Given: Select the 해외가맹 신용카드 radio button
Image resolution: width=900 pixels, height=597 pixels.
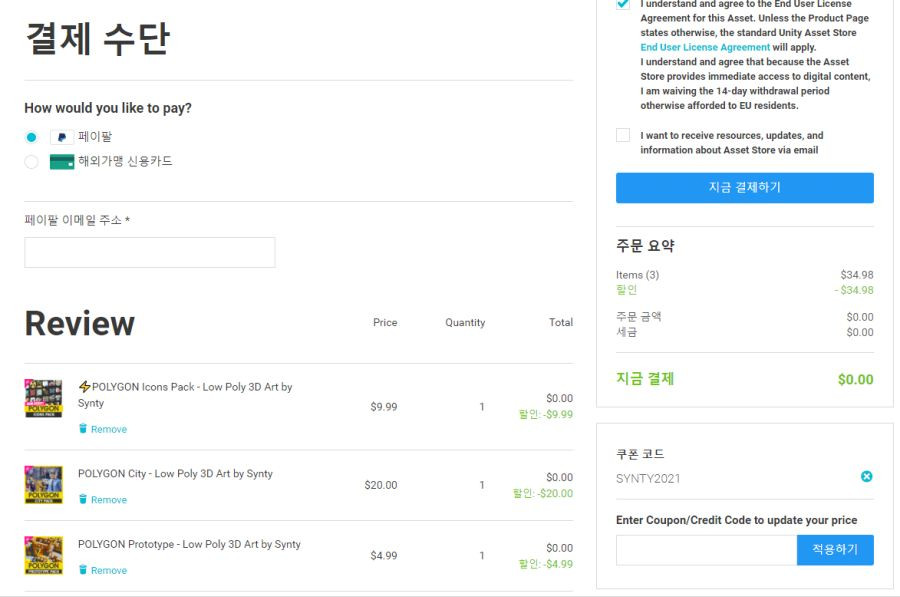Looking at the screenshot, I should (x=32, y=162).
